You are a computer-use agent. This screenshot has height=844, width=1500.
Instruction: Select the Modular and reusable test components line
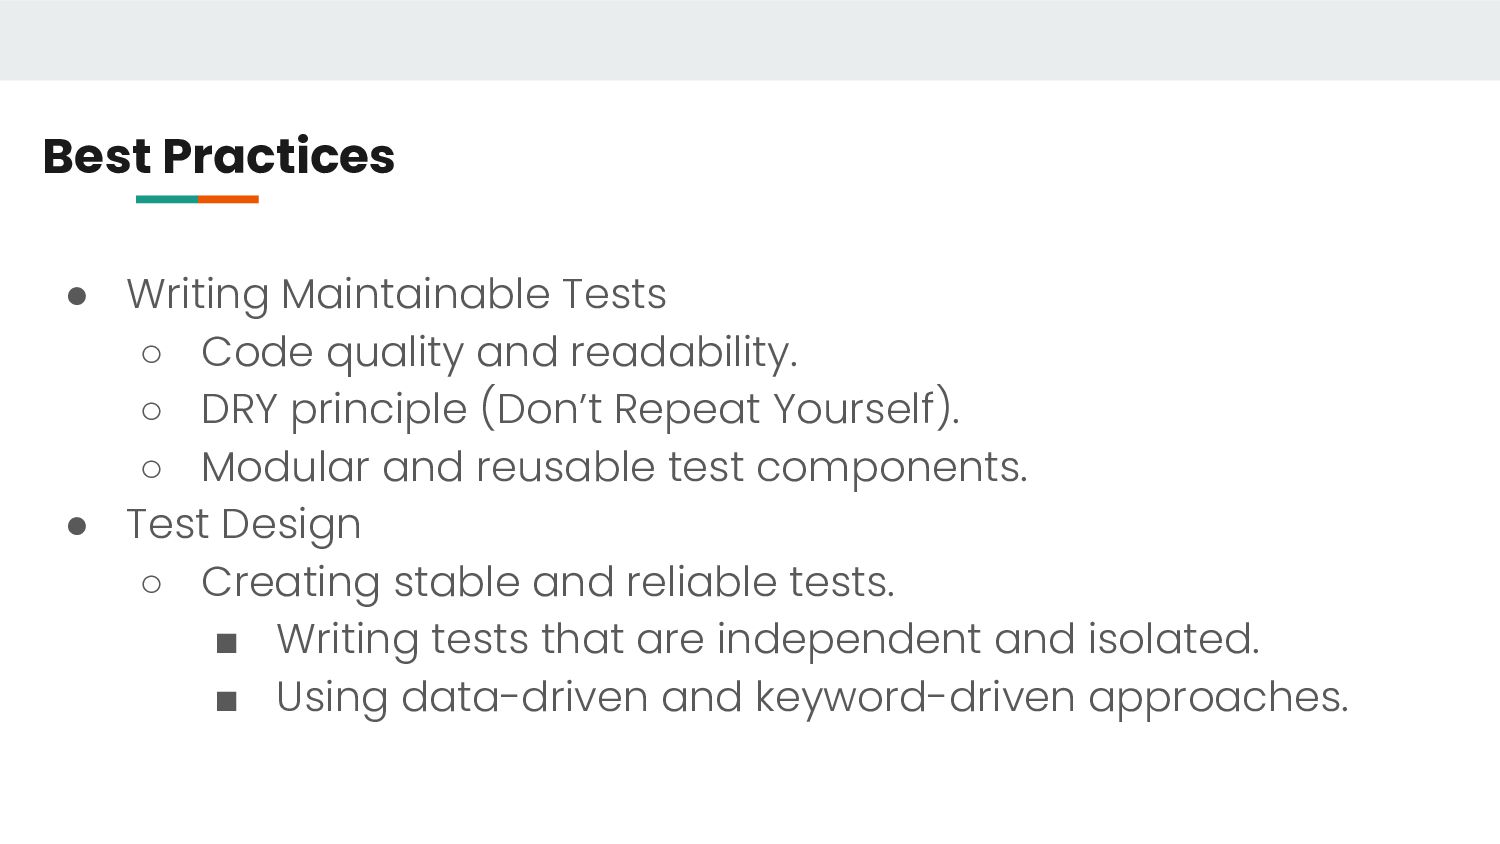[614, 467]
